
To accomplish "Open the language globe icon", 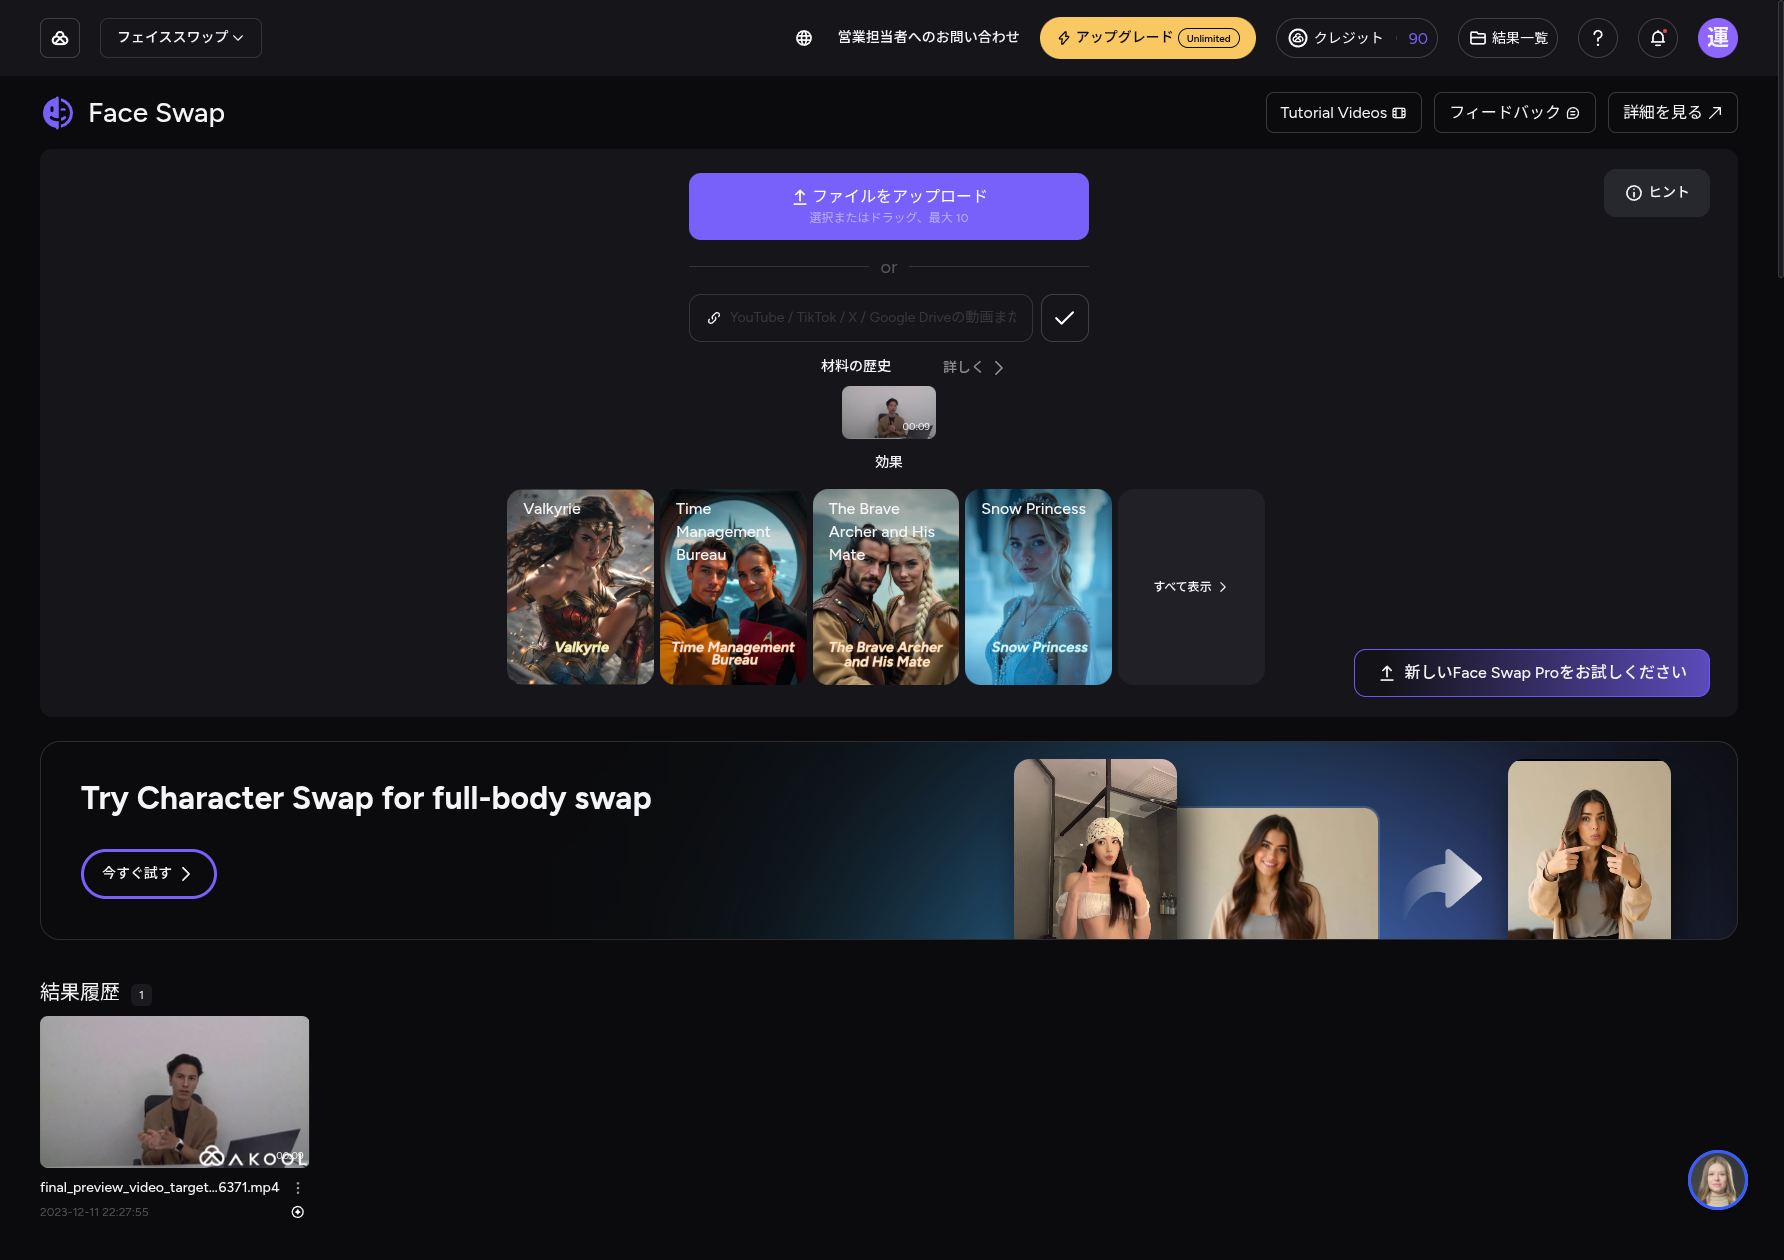I will (x=803, y=38).
